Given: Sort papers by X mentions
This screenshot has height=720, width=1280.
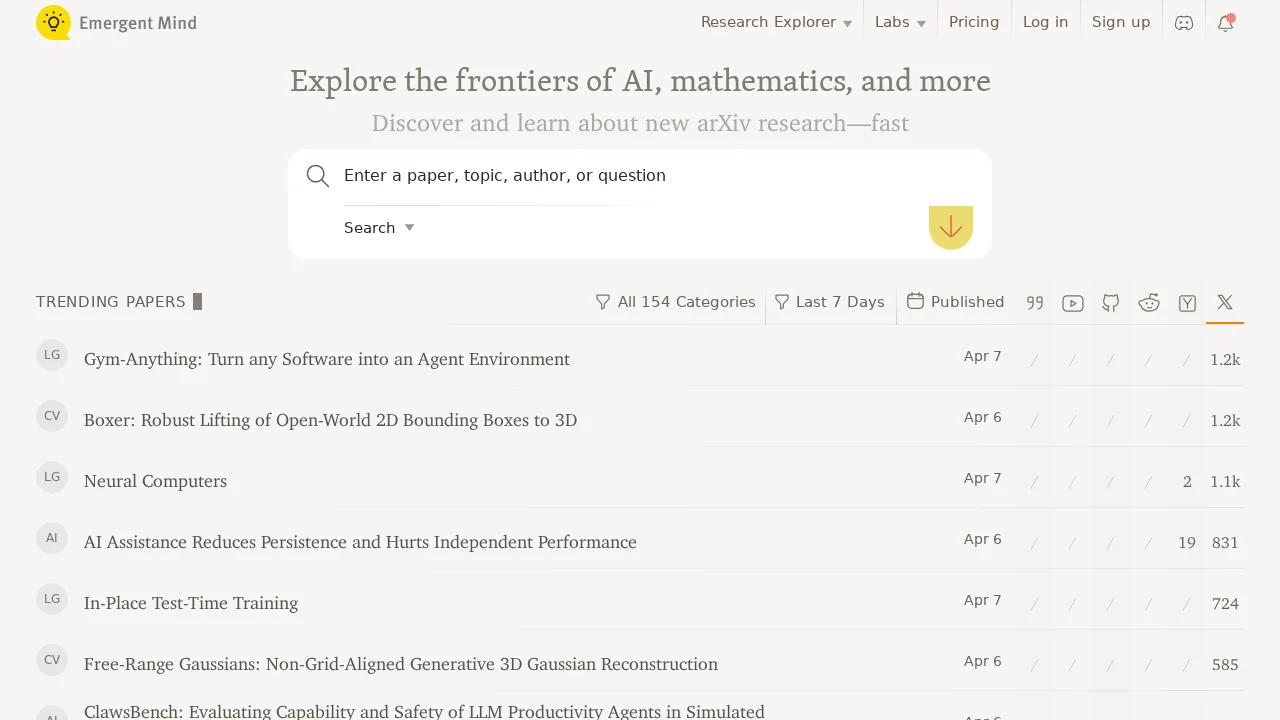Looking at the screenshot, I should (x=1225, y=303).
